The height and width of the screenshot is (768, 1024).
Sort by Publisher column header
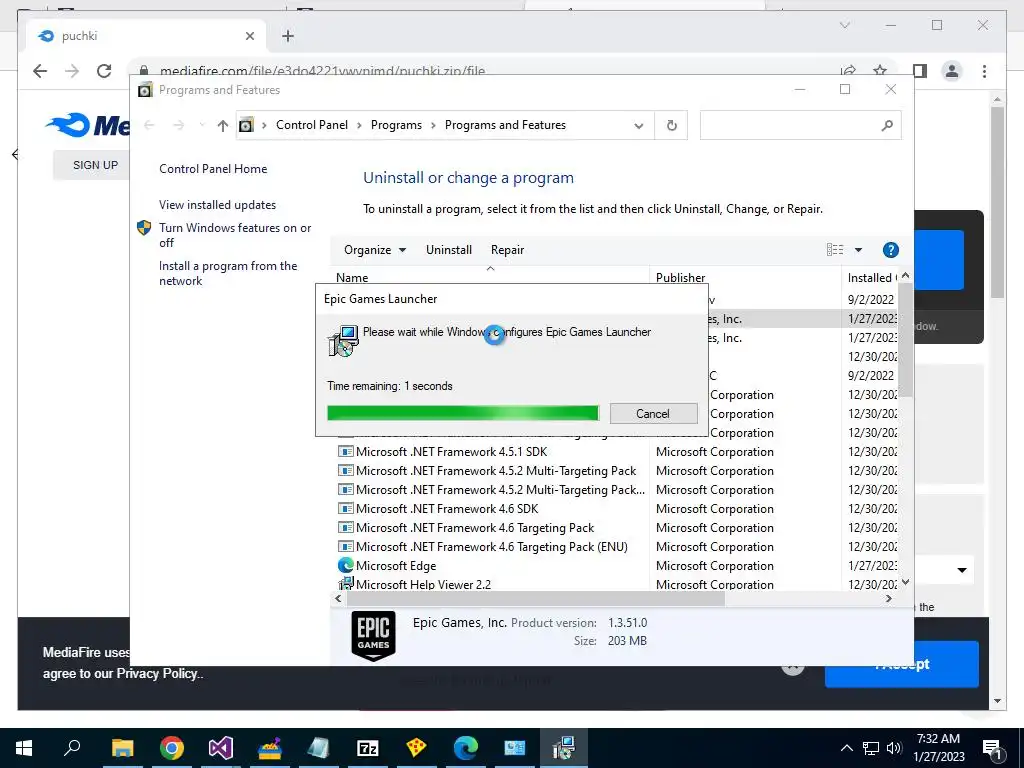pyautogui.click(x=680, y=278)
